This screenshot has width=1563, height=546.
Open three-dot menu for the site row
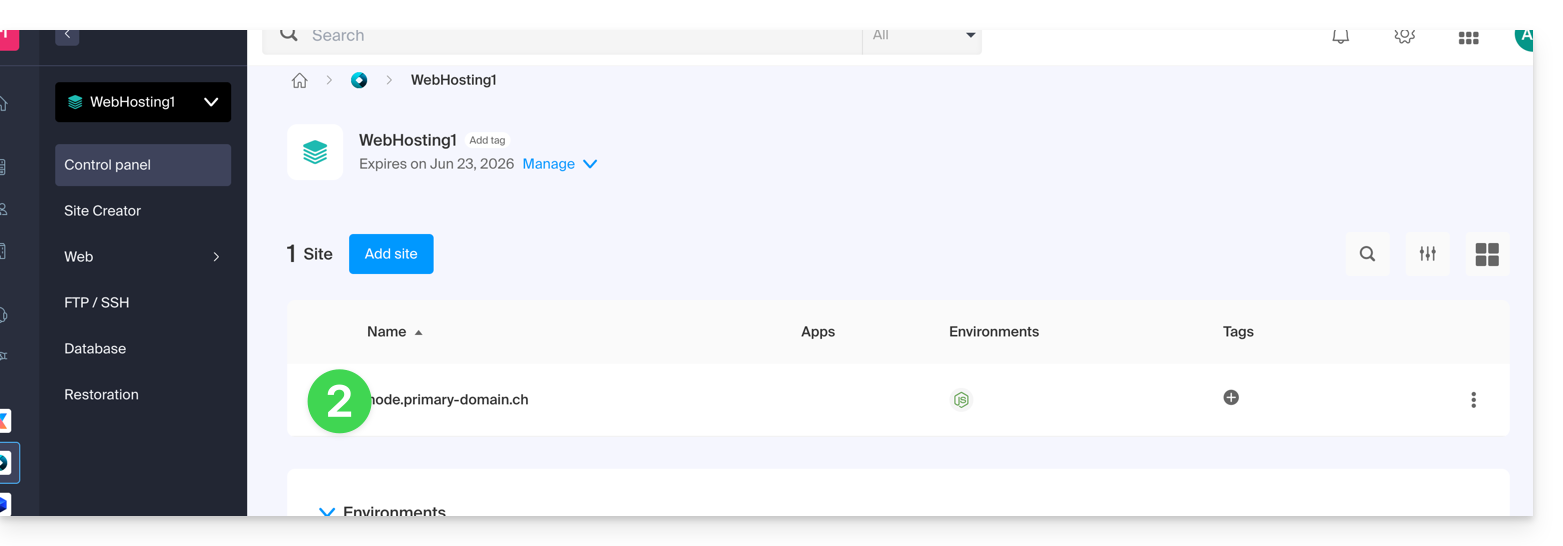coord(1473,400)
